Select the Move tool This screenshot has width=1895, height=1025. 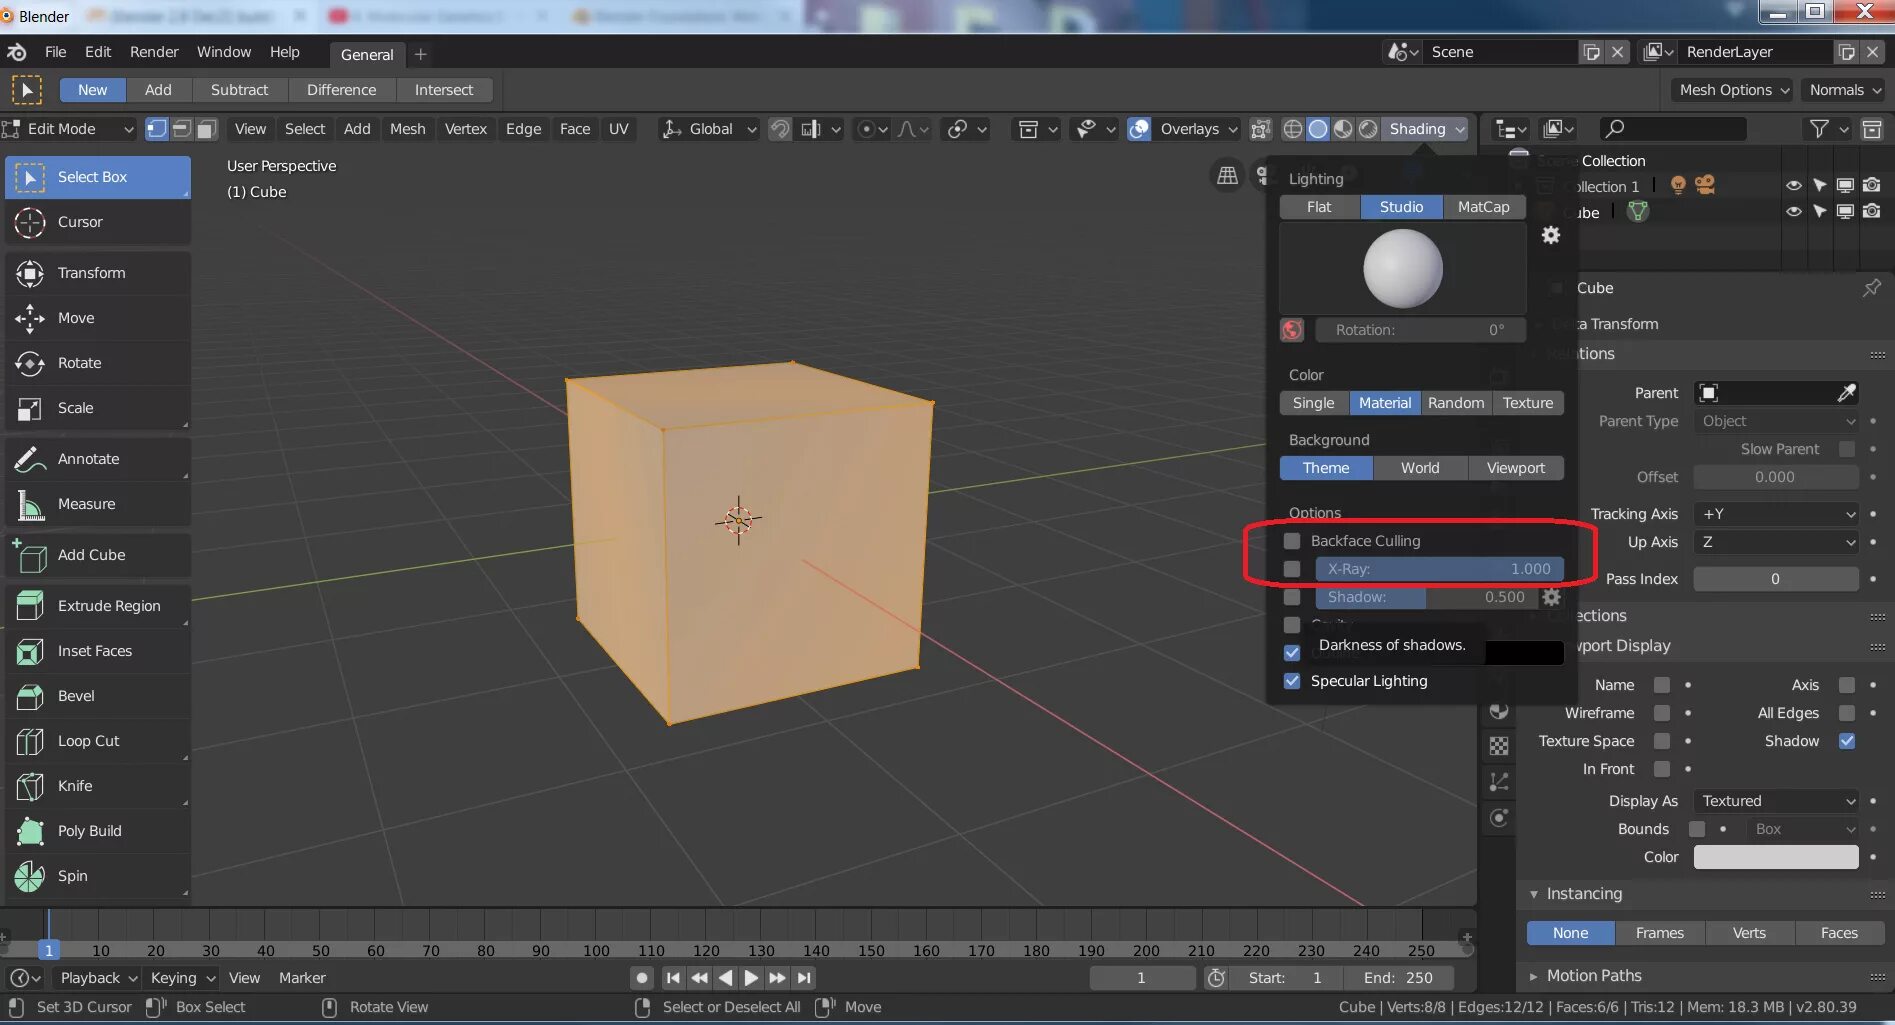(x=97, y=318)
